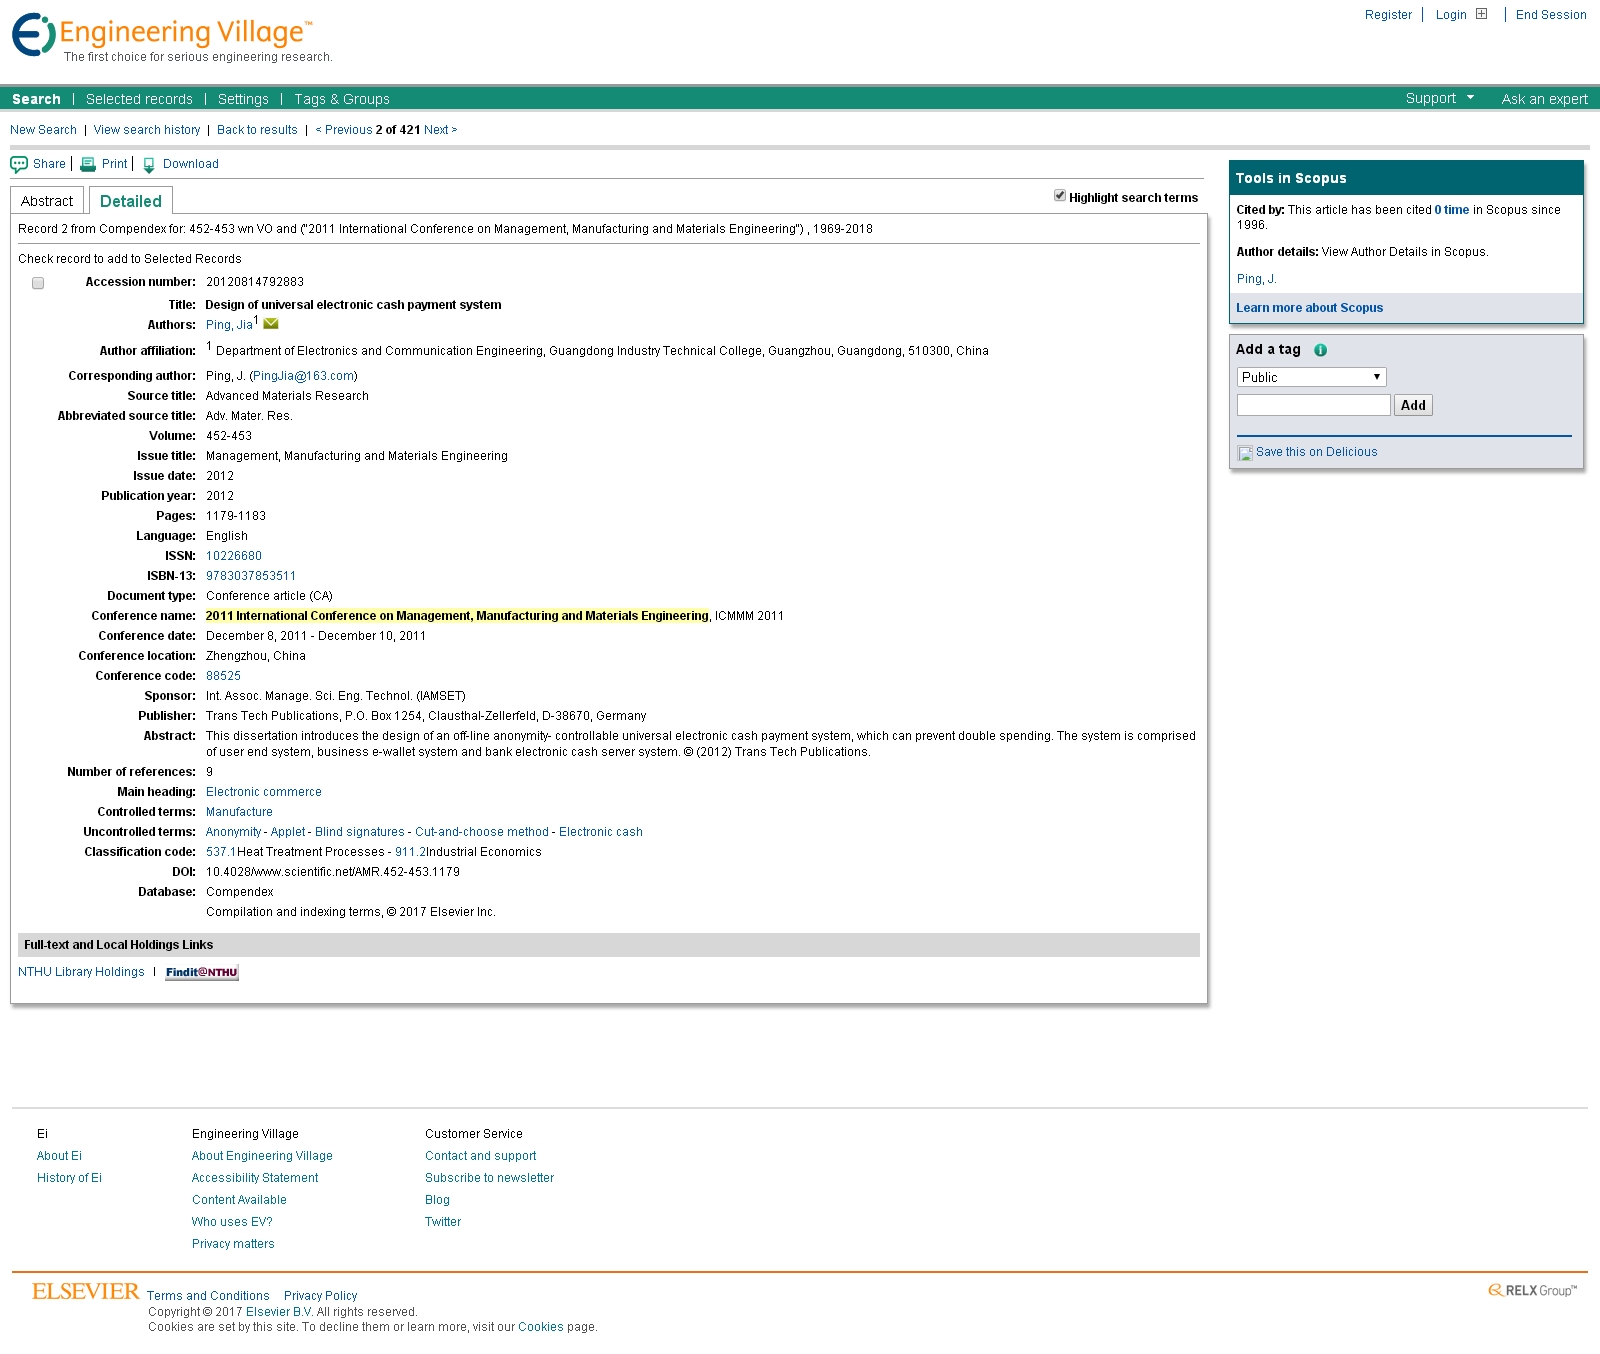Open View search history
This screenshot has width=1600, height=1354.
point(147,130)
